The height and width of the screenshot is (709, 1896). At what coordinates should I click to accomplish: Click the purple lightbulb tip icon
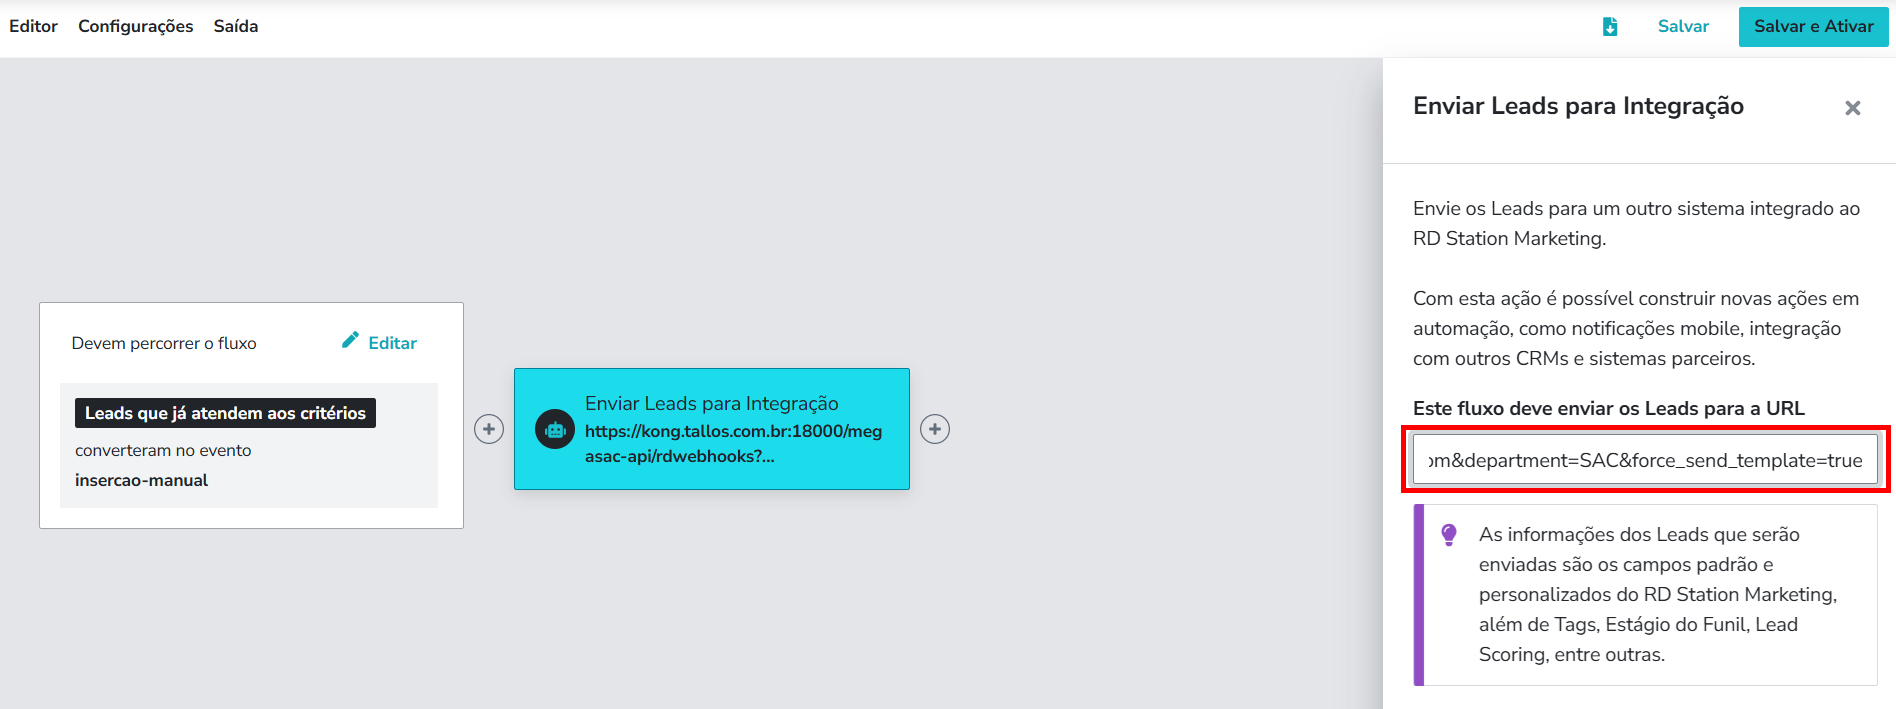pyautogui.click(x=1448, y=535)
